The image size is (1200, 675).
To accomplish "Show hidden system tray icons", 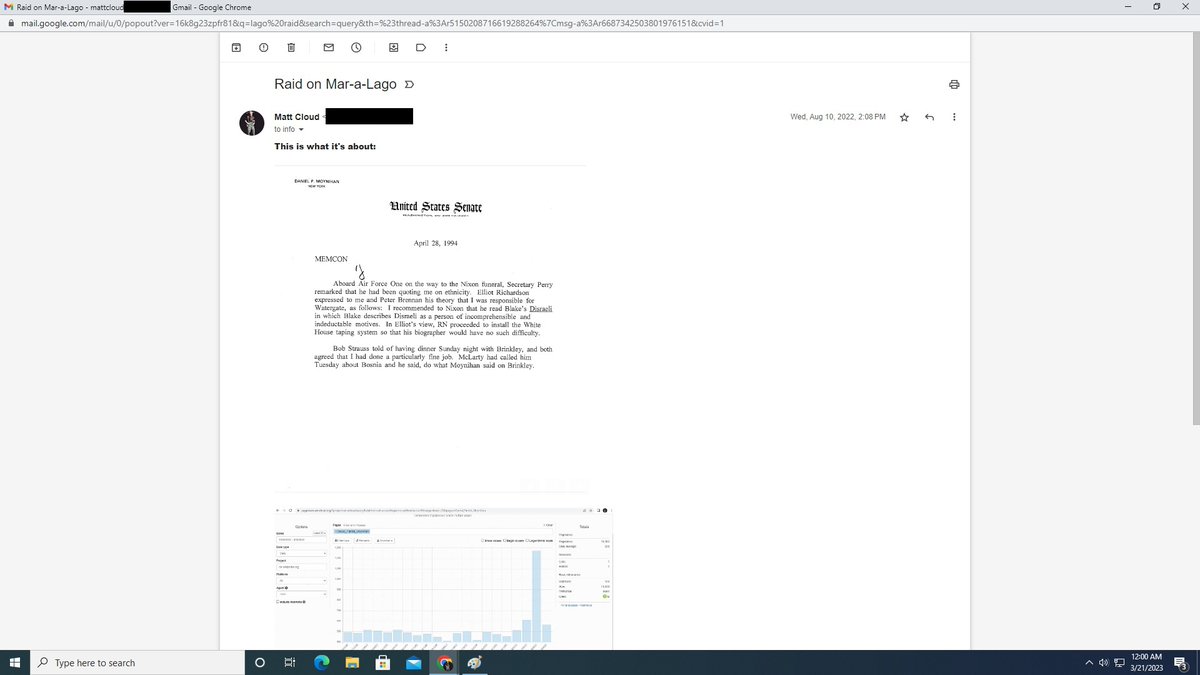I will pos(1088,661).
